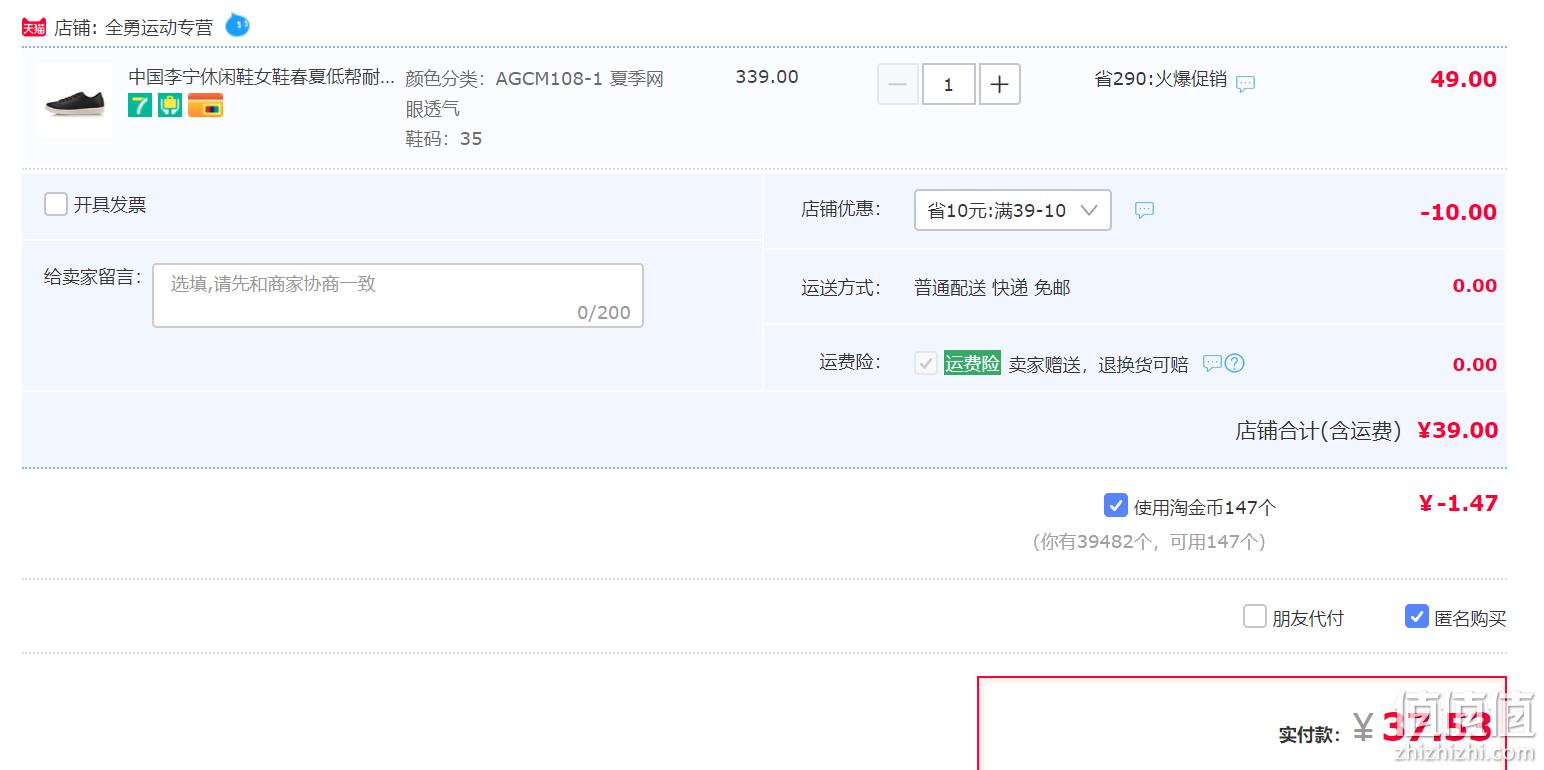1544x770 pixels.
Task: Click the 普通配送 快递 免邮 shipping text
Action: click(992, 288)
